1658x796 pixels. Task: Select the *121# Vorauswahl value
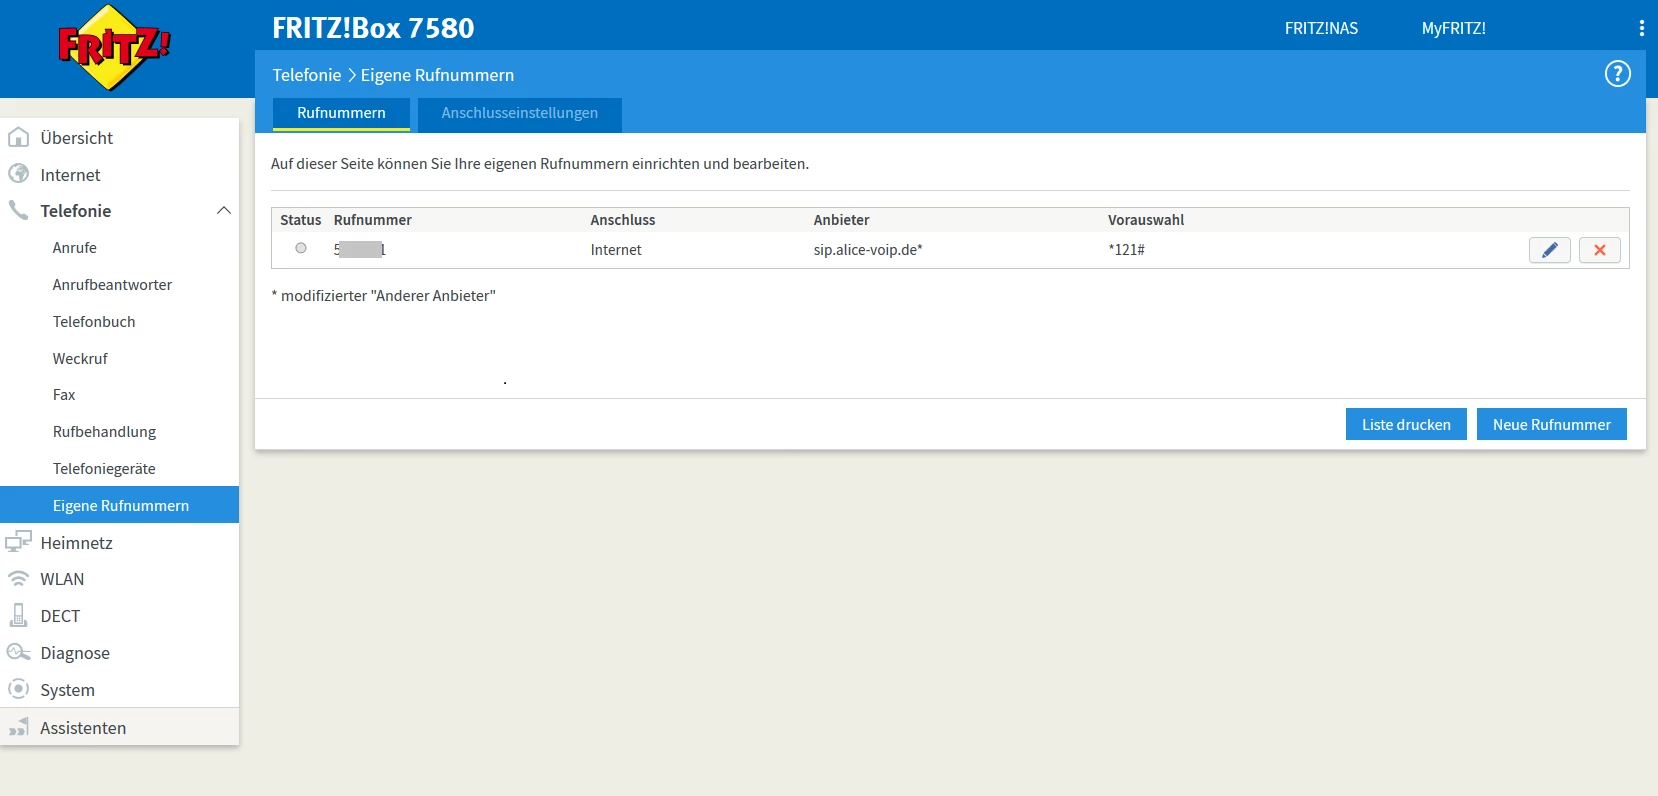(x=1126, y=250)
